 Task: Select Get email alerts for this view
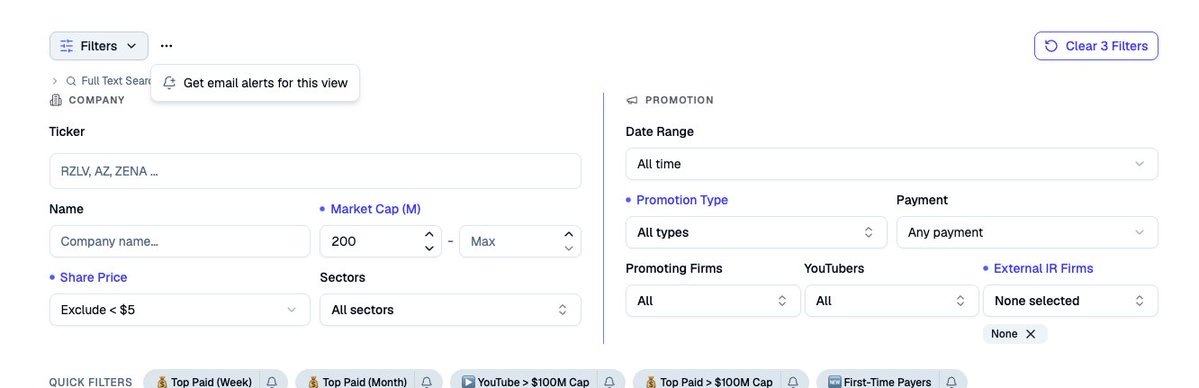255,83
